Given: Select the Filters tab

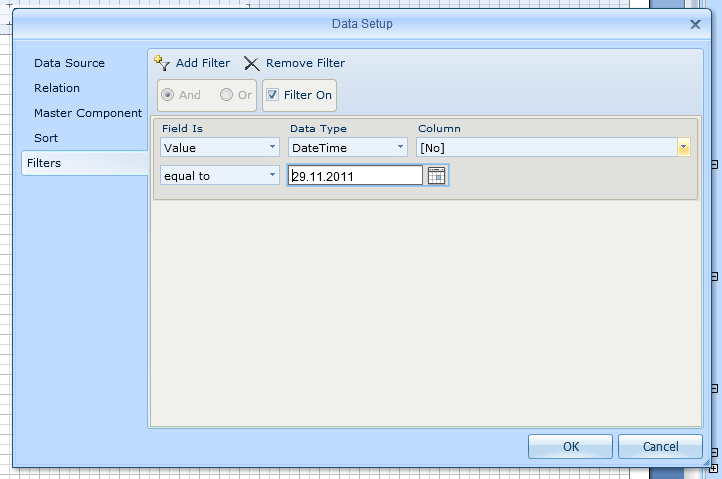Looking at the screenshot, I should point(85,163).
